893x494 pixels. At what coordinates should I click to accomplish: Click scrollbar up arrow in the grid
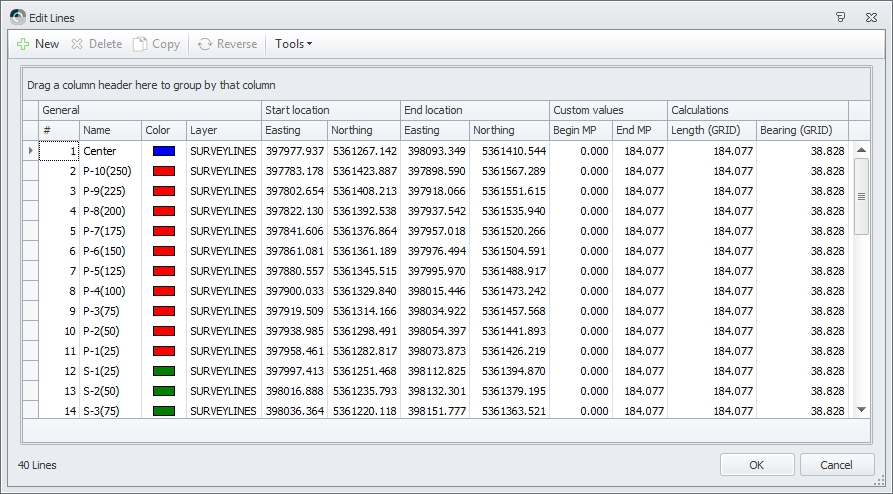pos(862,150)
